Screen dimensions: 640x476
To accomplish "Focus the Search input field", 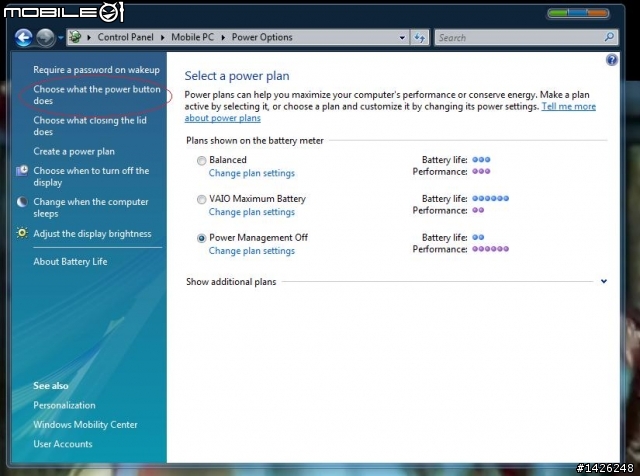I will coord(526,38).
